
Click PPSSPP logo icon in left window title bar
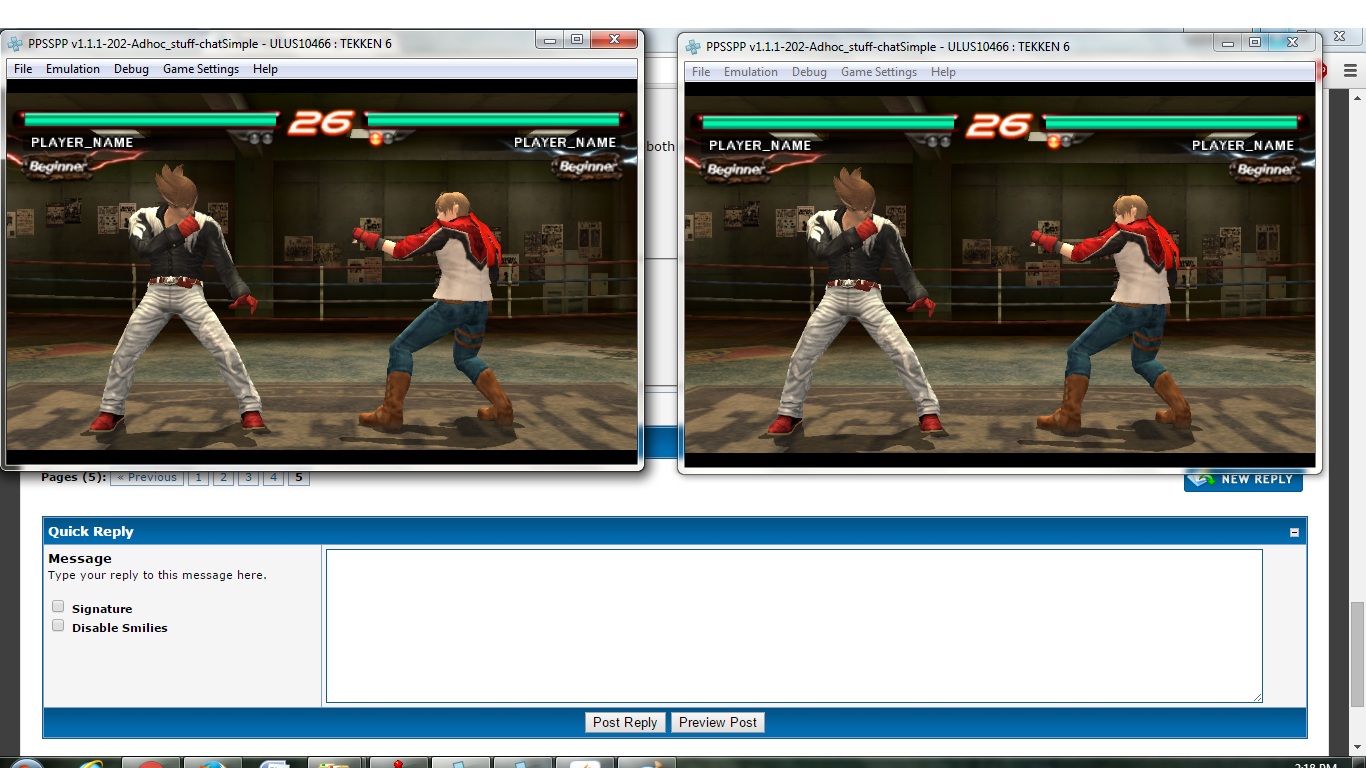(15, 44)
